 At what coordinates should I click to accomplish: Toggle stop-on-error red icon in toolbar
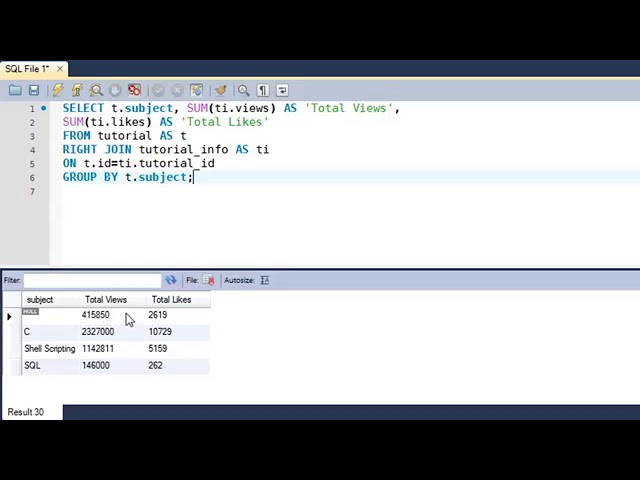(134, 90)
